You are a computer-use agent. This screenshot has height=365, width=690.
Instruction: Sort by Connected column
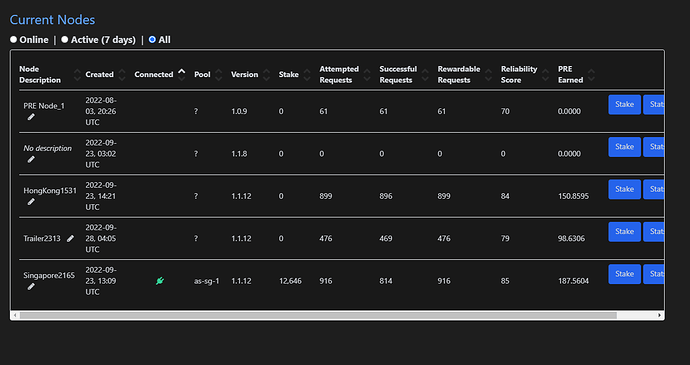[x=181, y=74]
